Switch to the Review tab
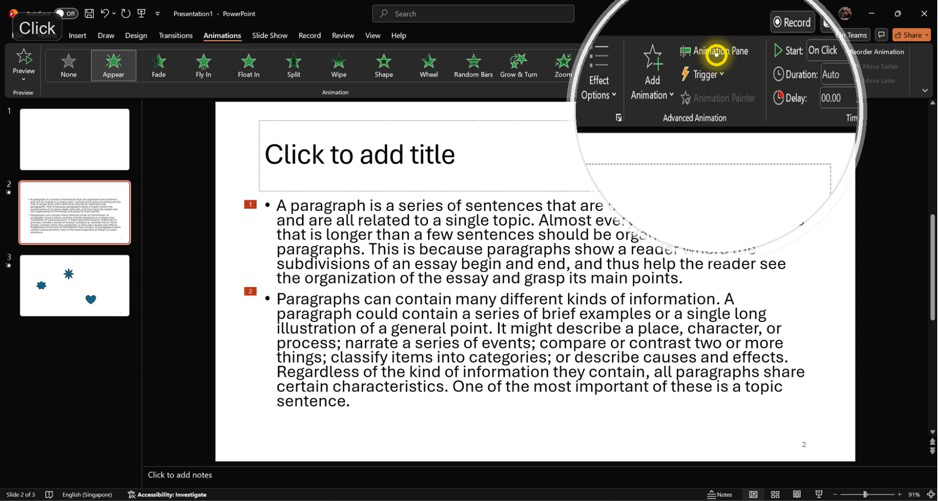The height and width of the screenshot is (501, 939). (343, 35)
